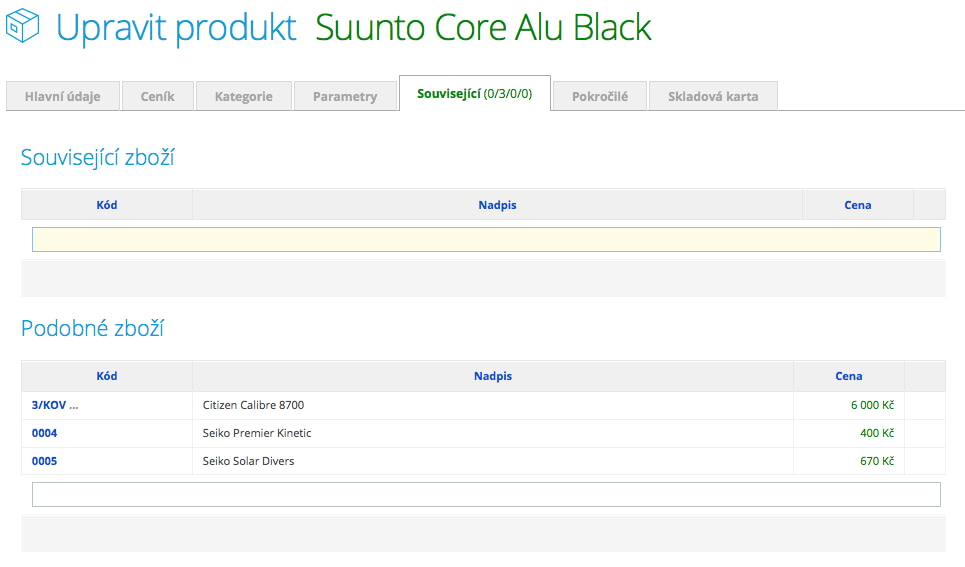The height and width of the screenshot is (567, 965).
Task: Sort Podobné zboží by Kód column
Action: point(106,376)
